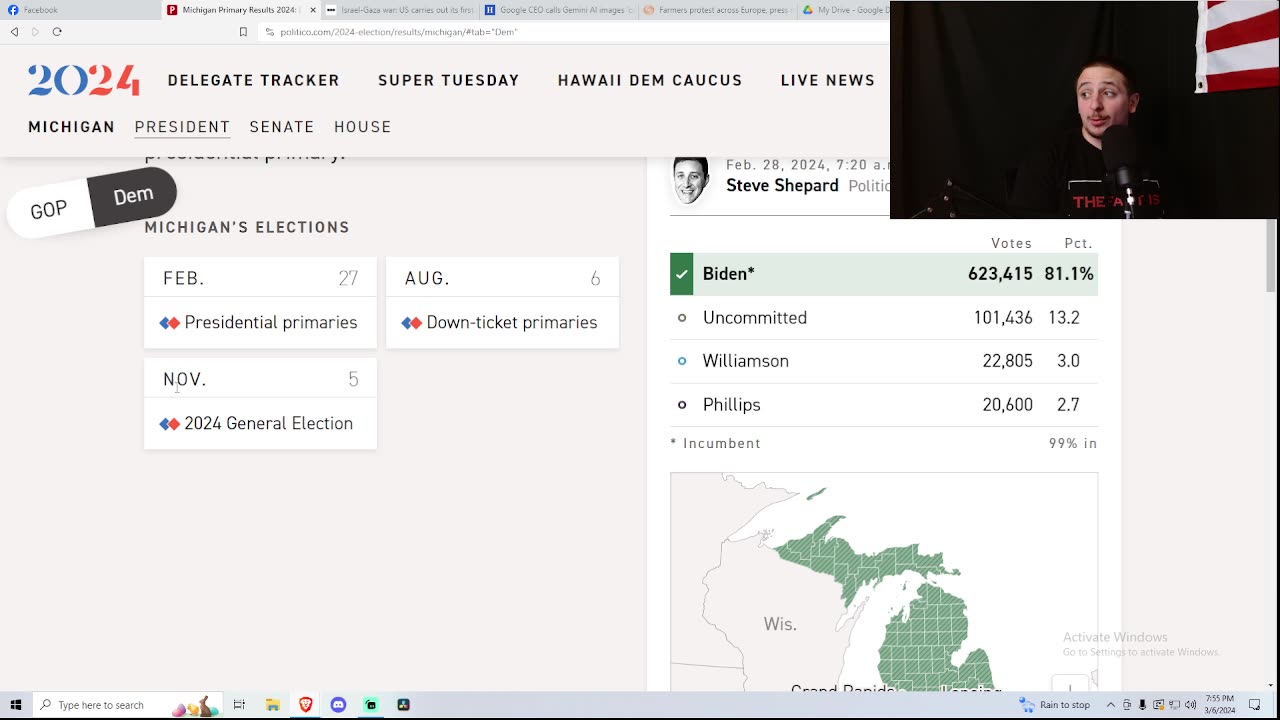Select the PRESIDENT race tab
This screenshot has width=1280, height=720.
click(182, 127)
